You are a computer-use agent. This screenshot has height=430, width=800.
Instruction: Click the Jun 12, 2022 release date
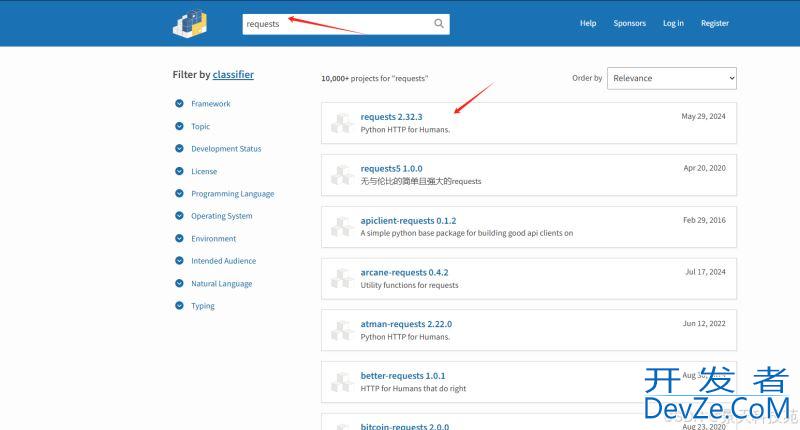click(x=704, y=323)
